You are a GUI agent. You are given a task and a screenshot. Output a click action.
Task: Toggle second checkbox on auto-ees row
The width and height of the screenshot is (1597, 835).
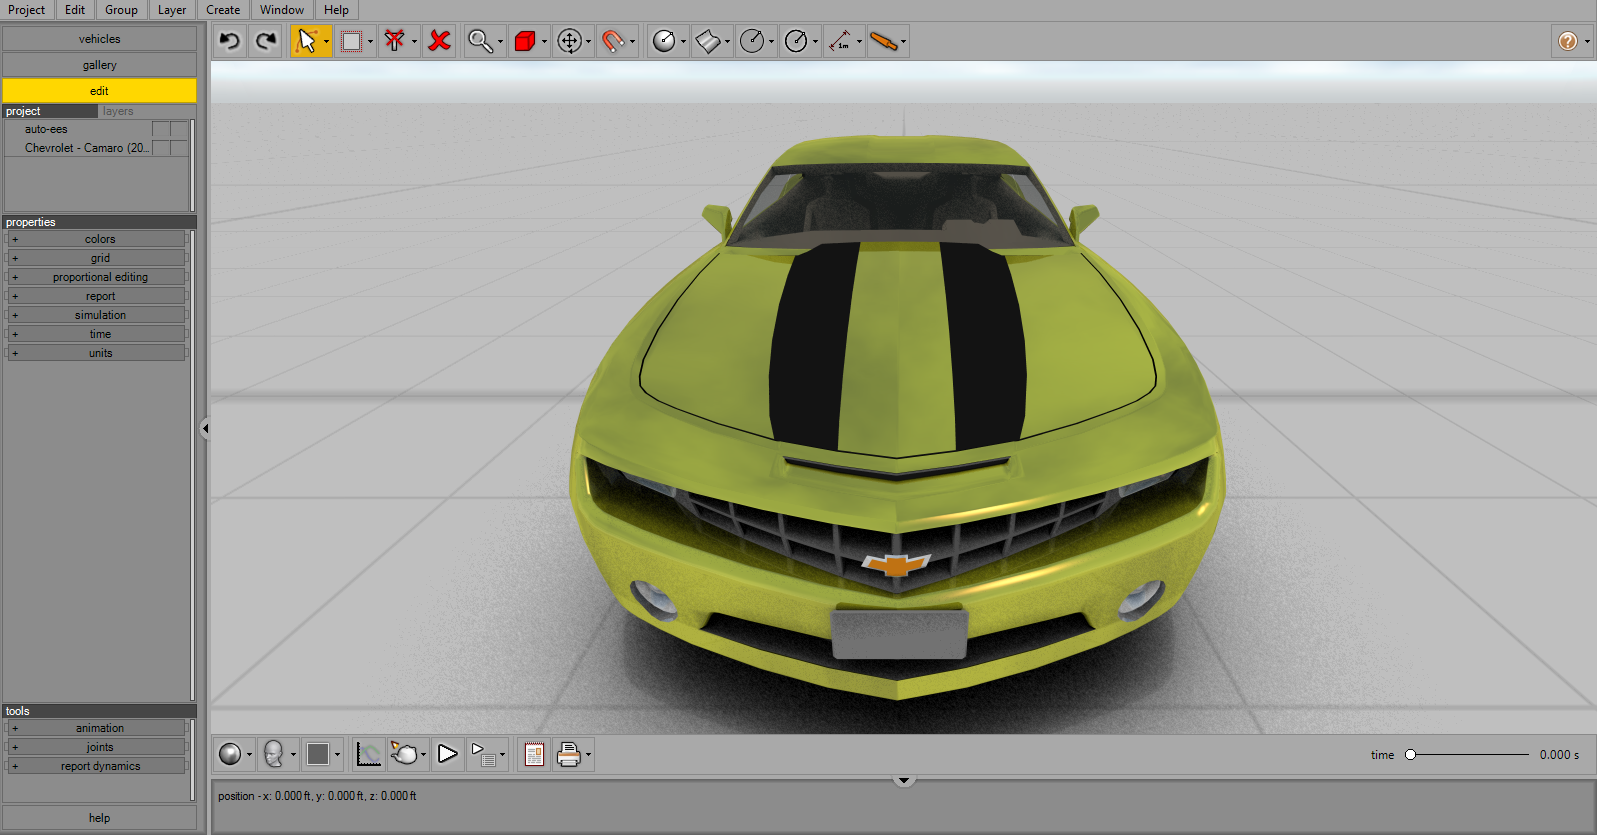(x=179, y=129)
